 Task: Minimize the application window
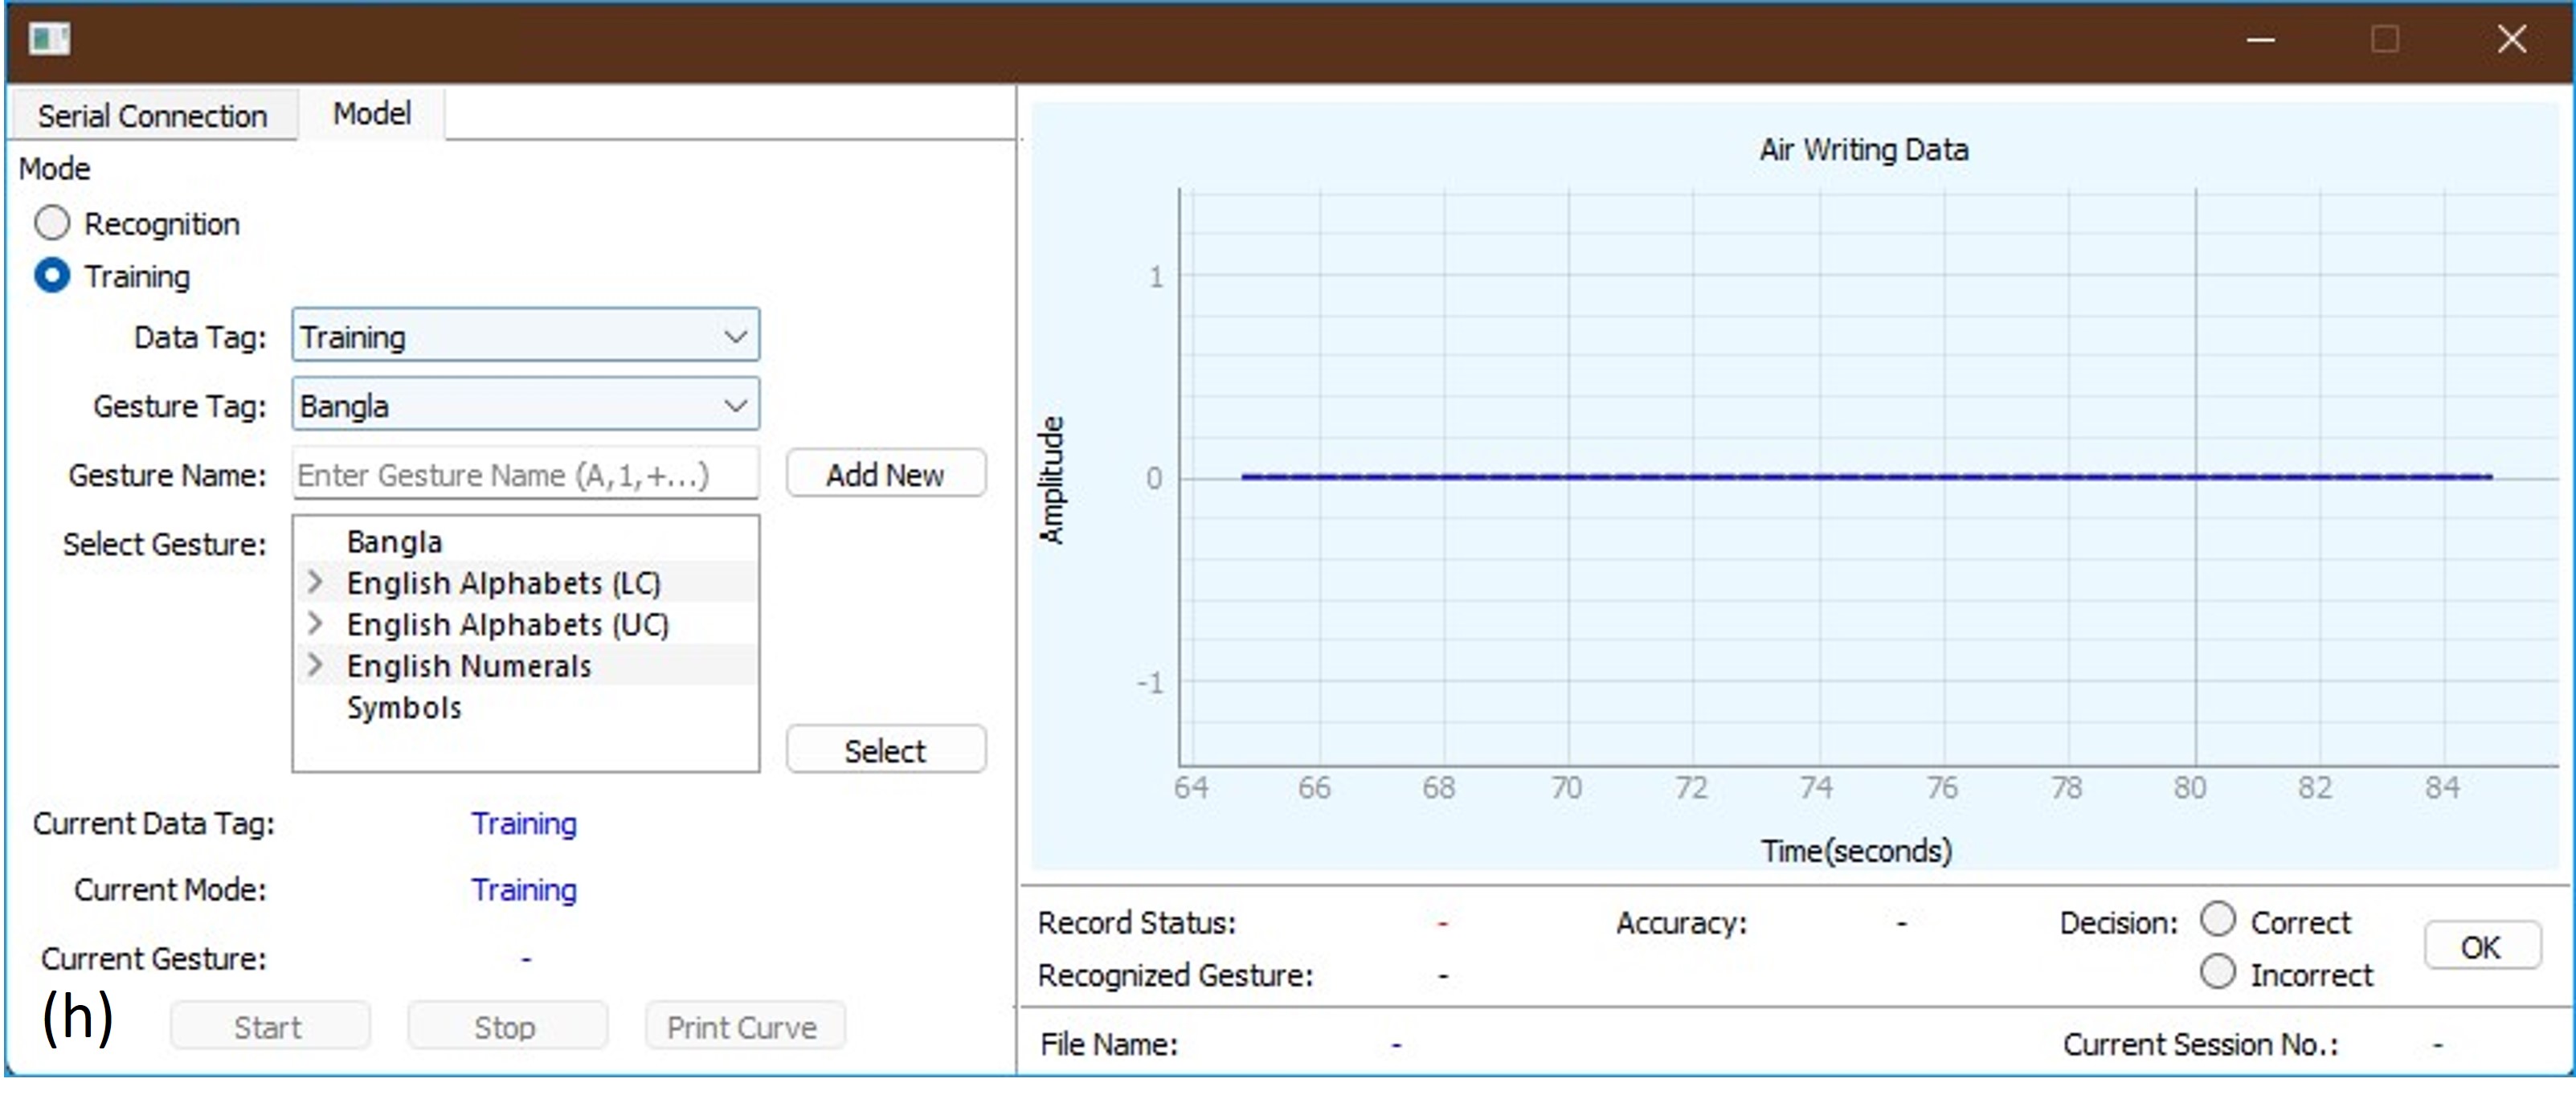pos(2260,40)
